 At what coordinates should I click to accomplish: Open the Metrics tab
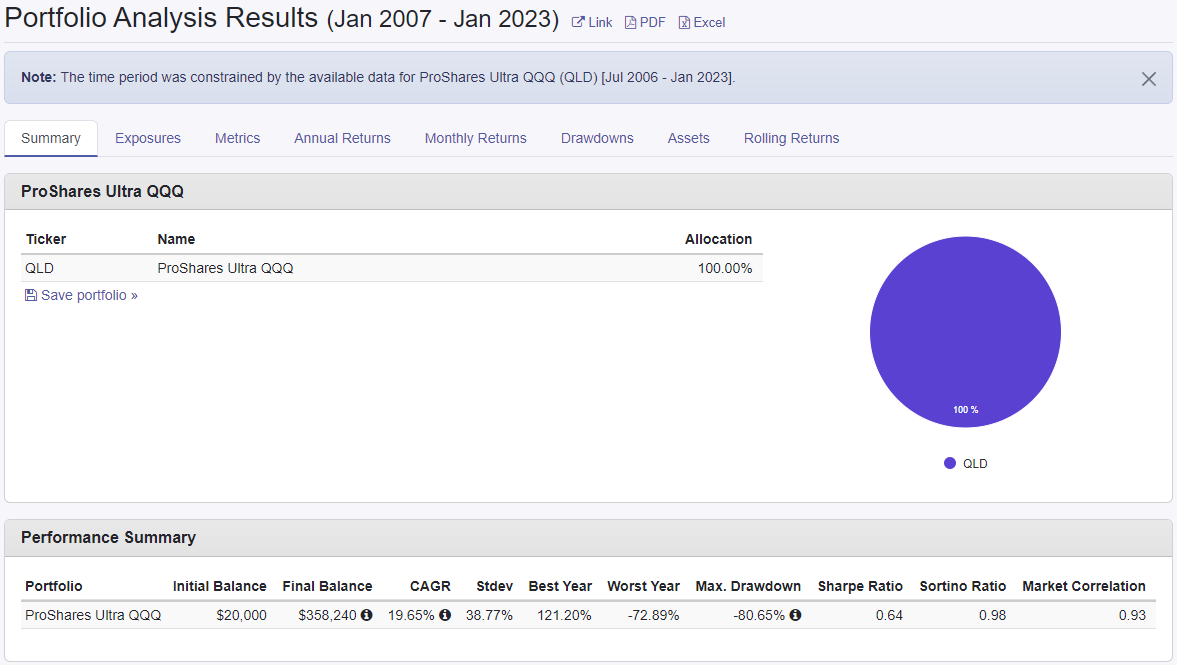237,138
